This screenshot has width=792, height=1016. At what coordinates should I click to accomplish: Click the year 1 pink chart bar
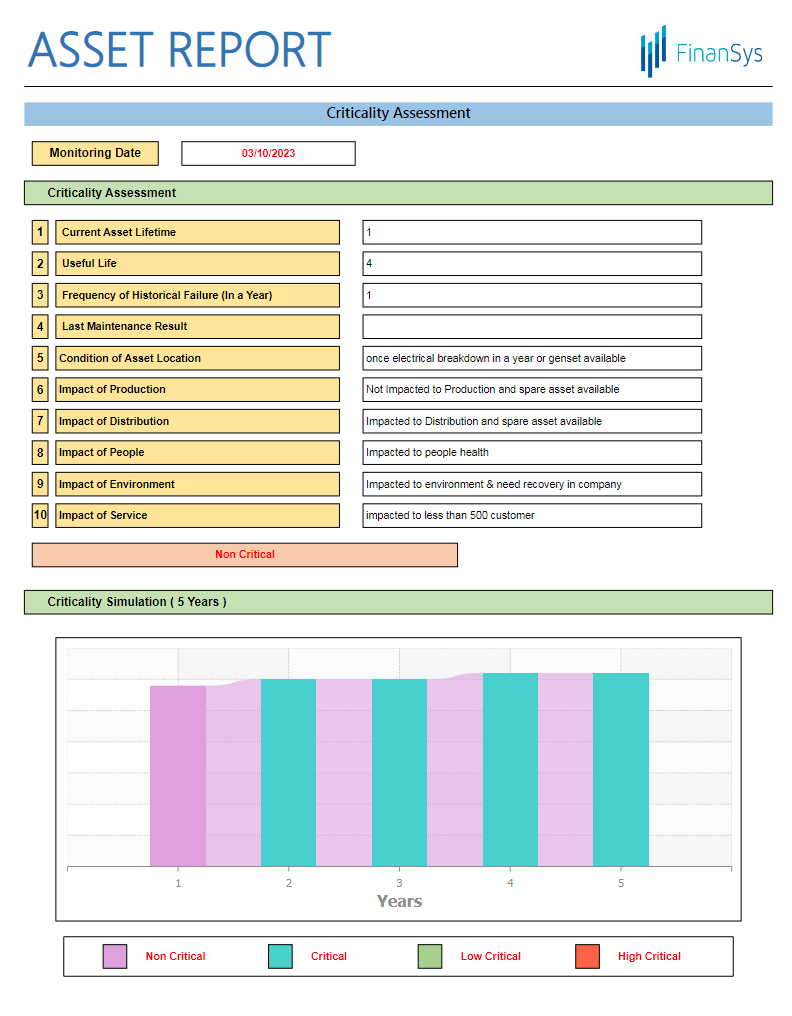point(178,775)
